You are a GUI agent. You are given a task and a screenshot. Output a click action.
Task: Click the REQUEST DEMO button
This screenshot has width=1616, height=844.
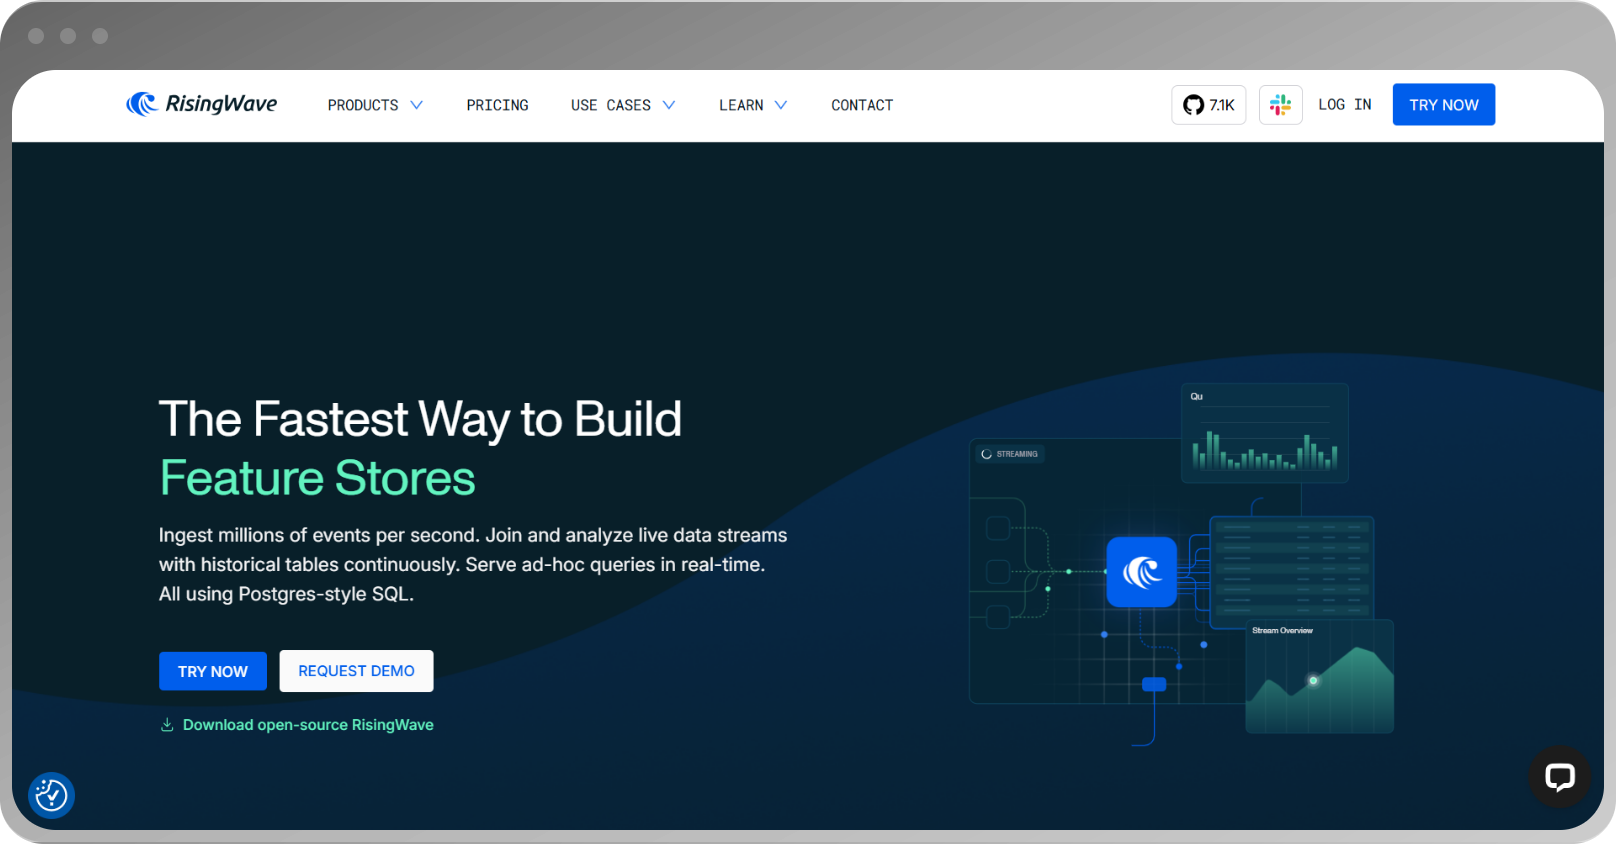[356, 671]
